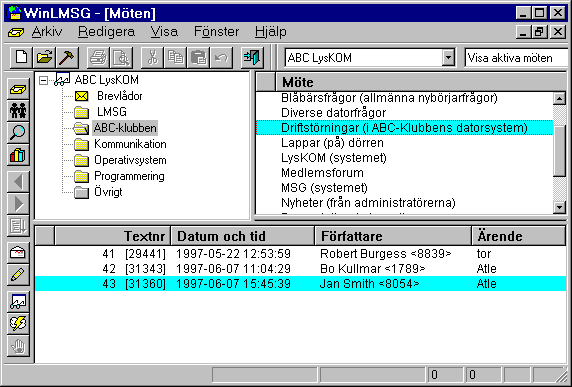Select the LMSG folder in tree
Viewport: 572px width, 387px height.
[x=111, y=112]
